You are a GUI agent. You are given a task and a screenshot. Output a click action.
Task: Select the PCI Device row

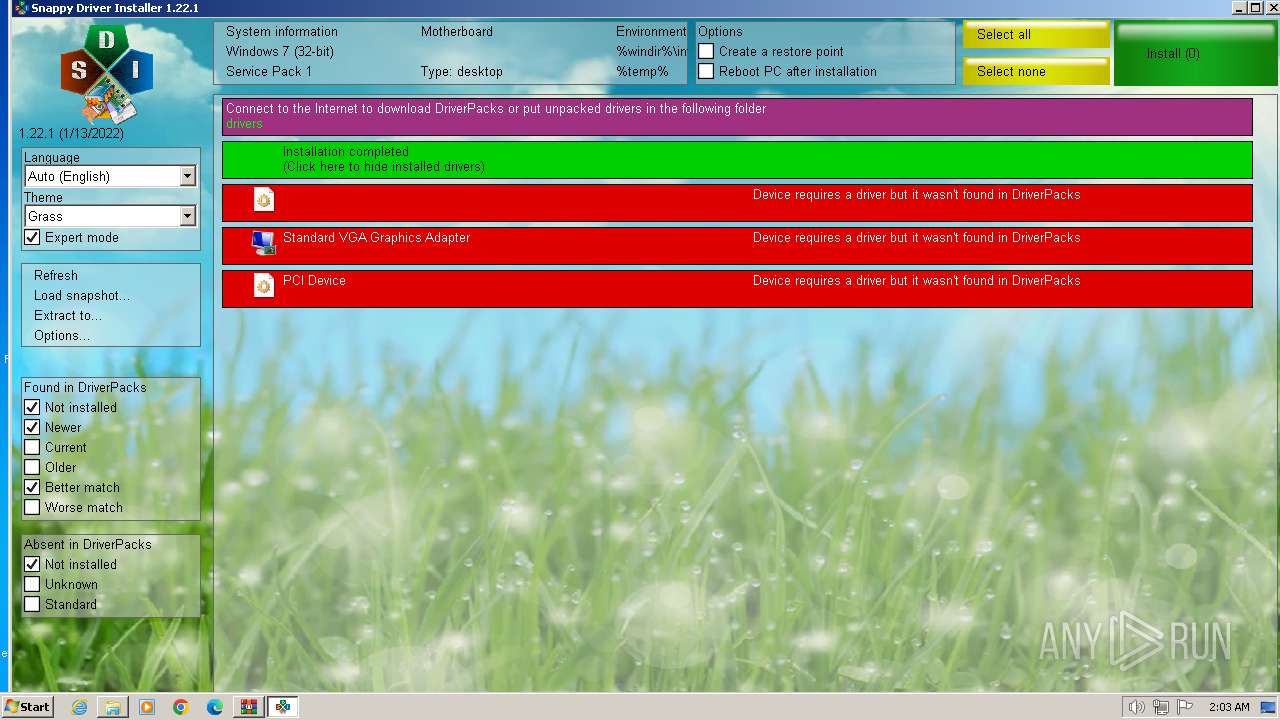pos(737,288)
